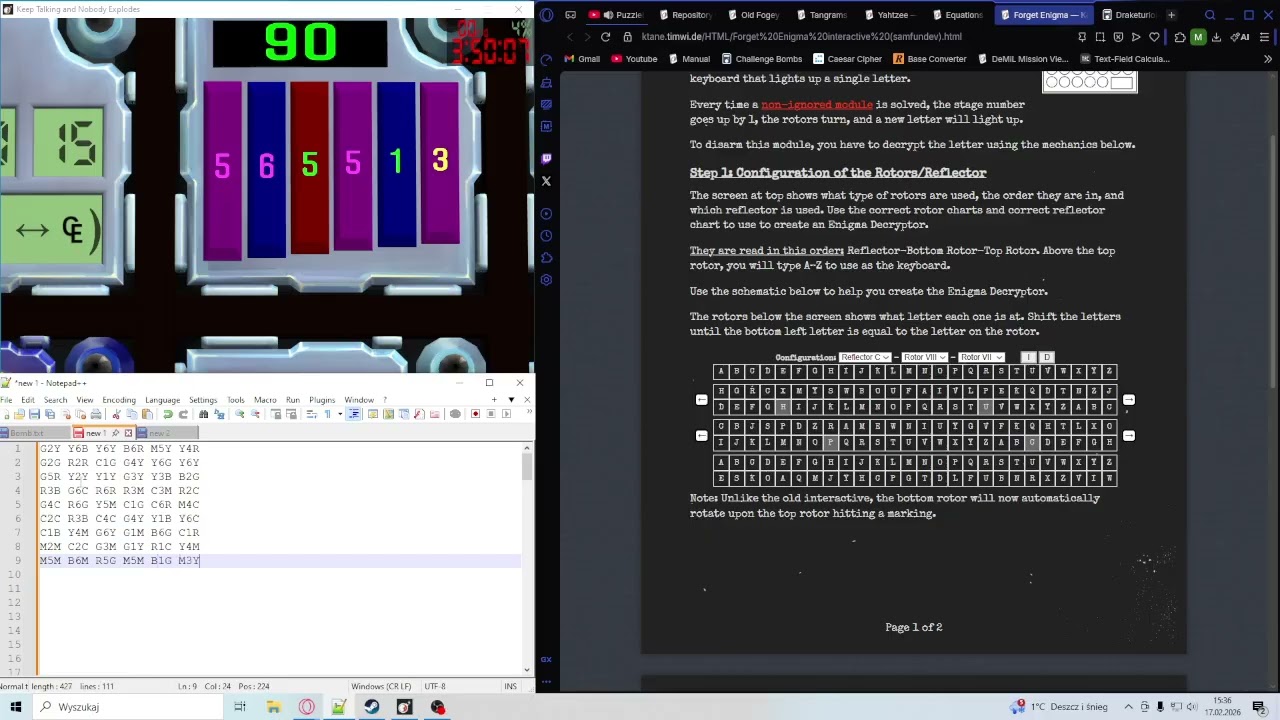The height and width of the screenshot is (720, 1280).
Task: Click left arrow beside the H G R C rotor
Action: point(701,400)
